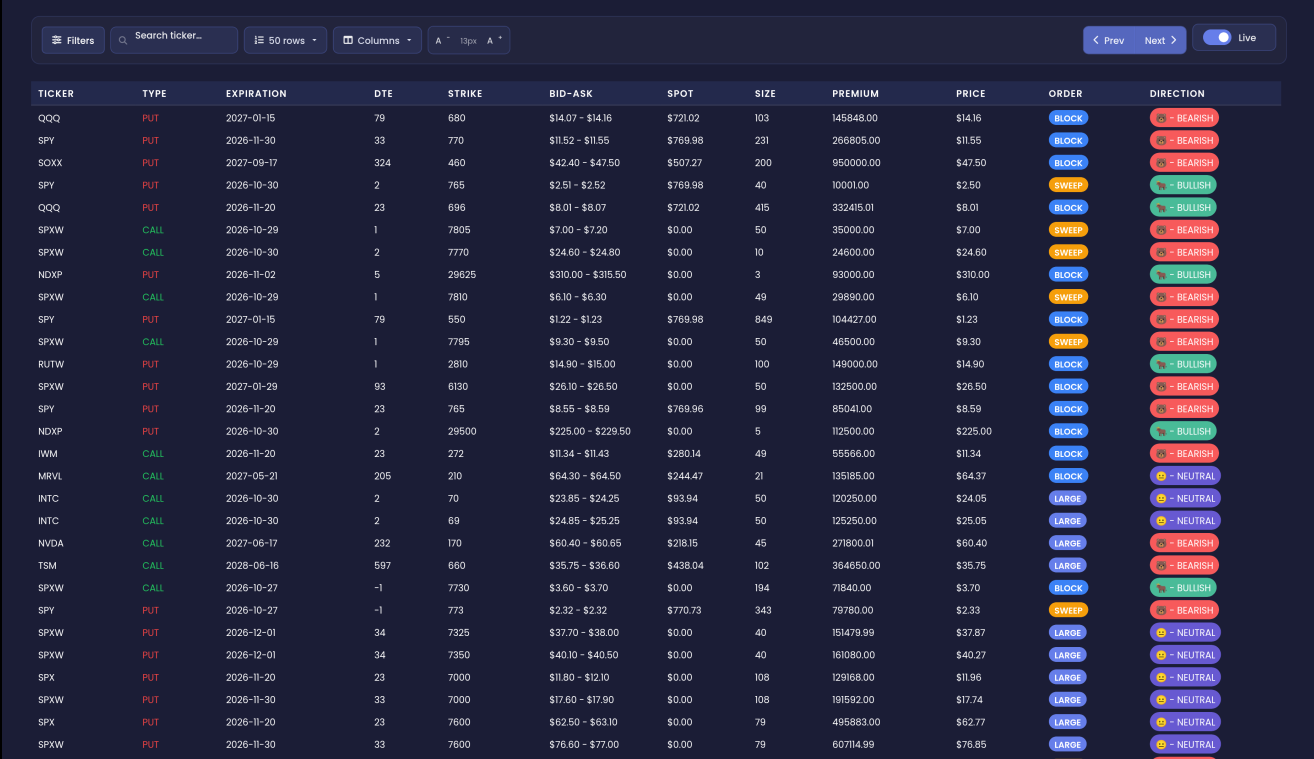The image size is (1314, 759).
Task: Open the Filters panel
Action: pos(73,40)
